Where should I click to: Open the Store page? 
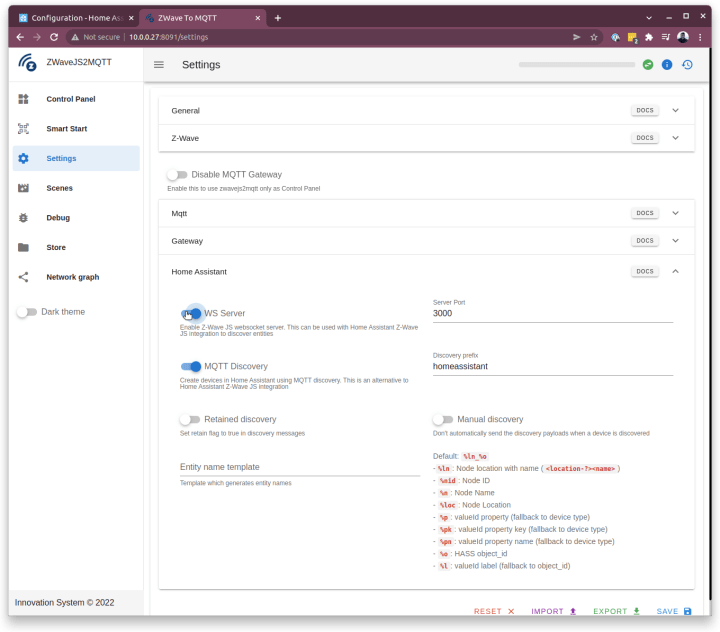point(76,248)
